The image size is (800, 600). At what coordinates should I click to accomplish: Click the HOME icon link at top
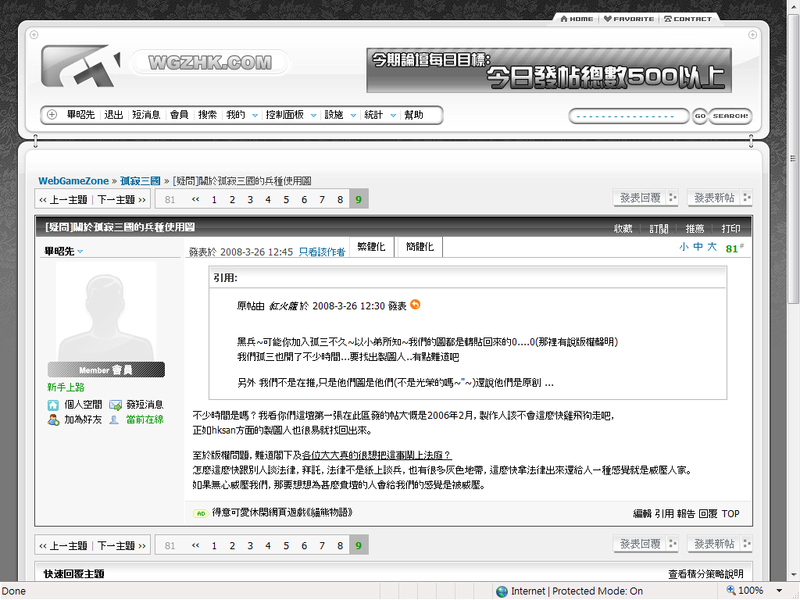(x=577, y=19)
